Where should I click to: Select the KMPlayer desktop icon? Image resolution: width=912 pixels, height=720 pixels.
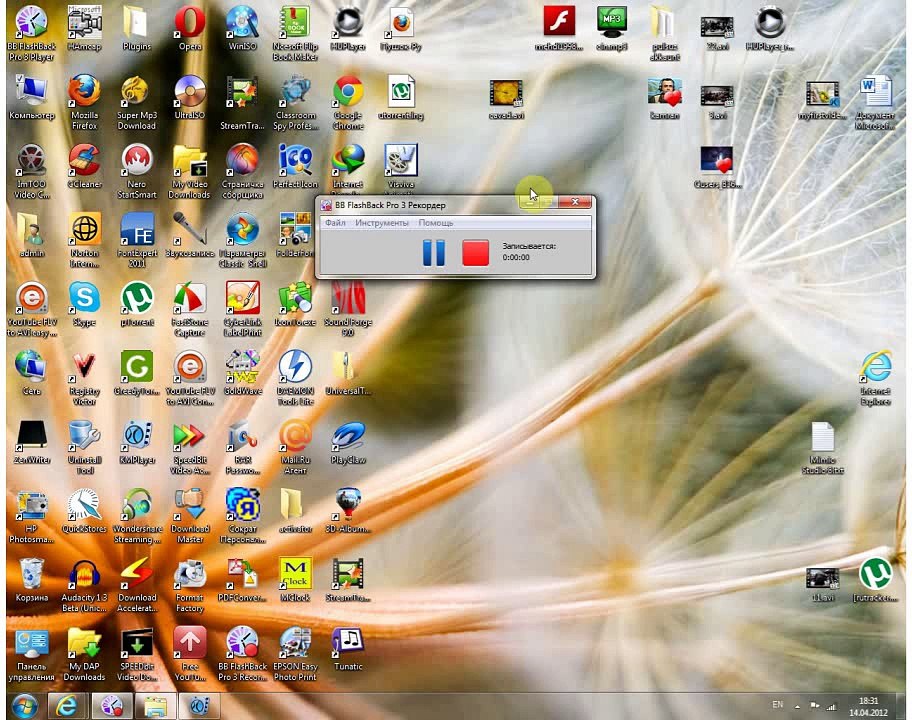pyautogui.click(x=137, y=442)
